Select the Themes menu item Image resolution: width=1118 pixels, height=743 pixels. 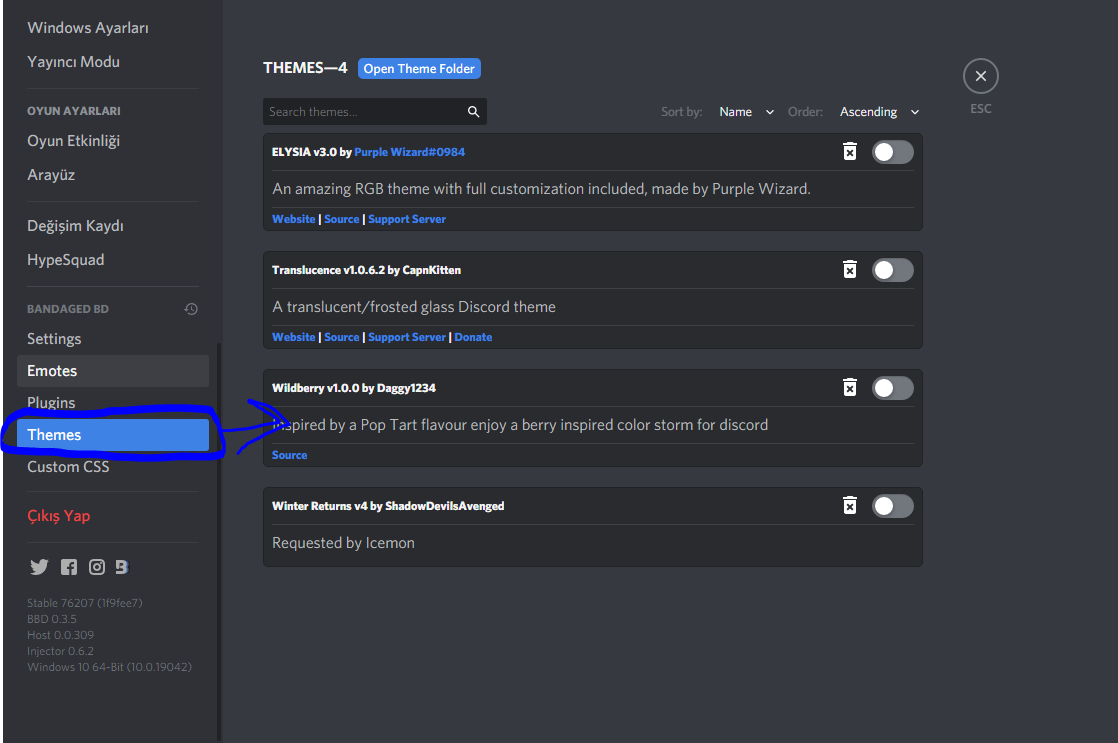[113, 435]
